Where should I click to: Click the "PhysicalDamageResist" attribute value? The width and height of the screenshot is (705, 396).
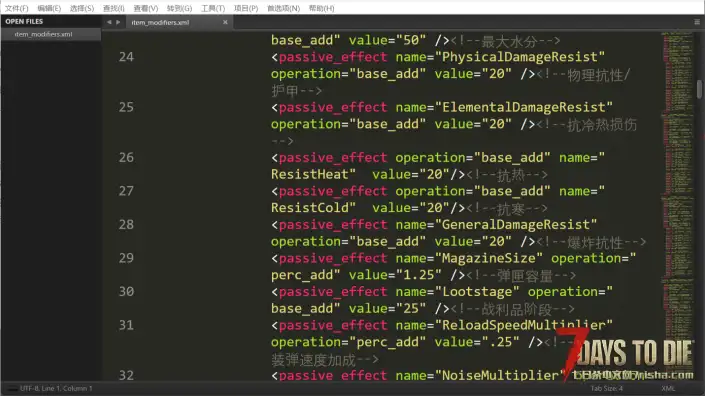(520, 57)
